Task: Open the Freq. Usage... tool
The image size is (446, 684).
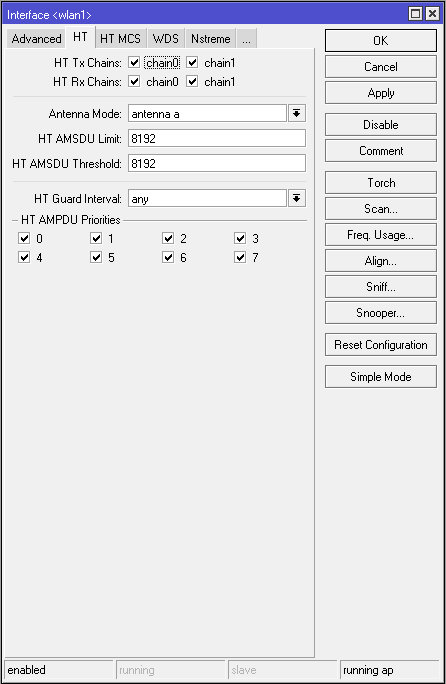Action: 381,235
